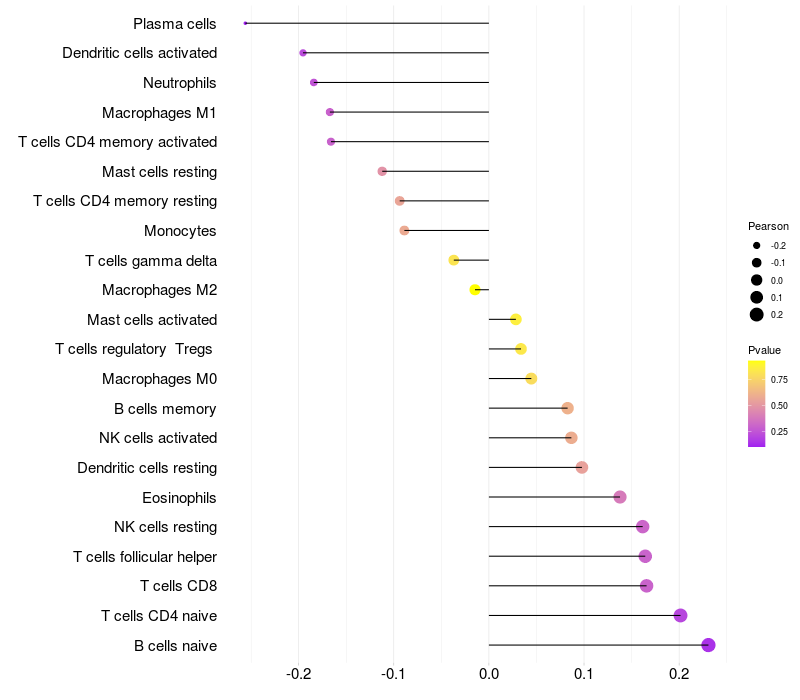
Task: Click the 0.2 Pearson size legend circle
Action: [x=757, y=315]
